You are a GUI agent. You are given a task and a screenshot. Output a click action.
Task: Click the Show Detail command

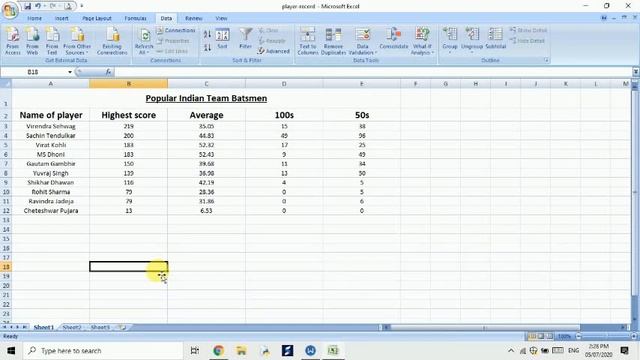[x=528, y=30]
